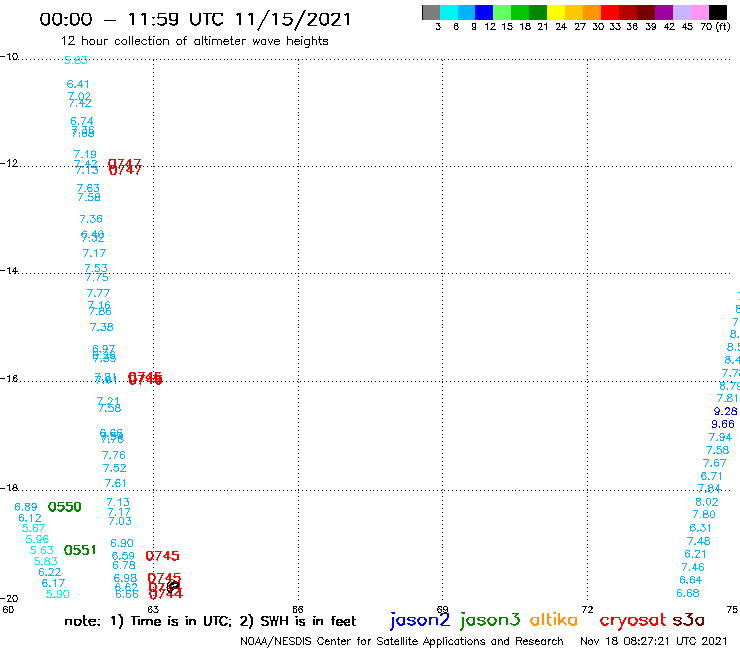Select the pink swatch in the color scale
This screenshot has width=740, height=650.
pos(699,12)
